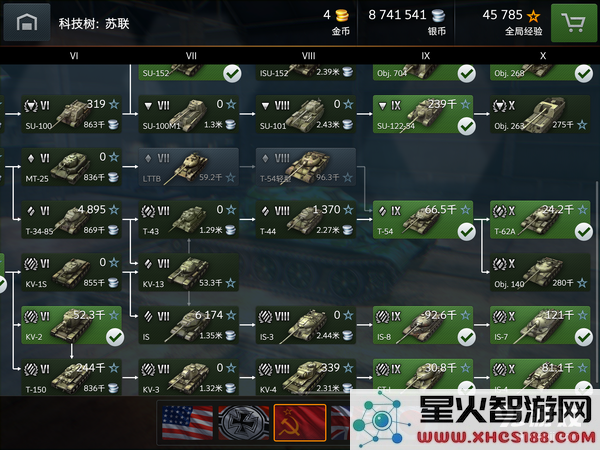
Task: Open the IS-3 tank card
Action: pos(306,325)
